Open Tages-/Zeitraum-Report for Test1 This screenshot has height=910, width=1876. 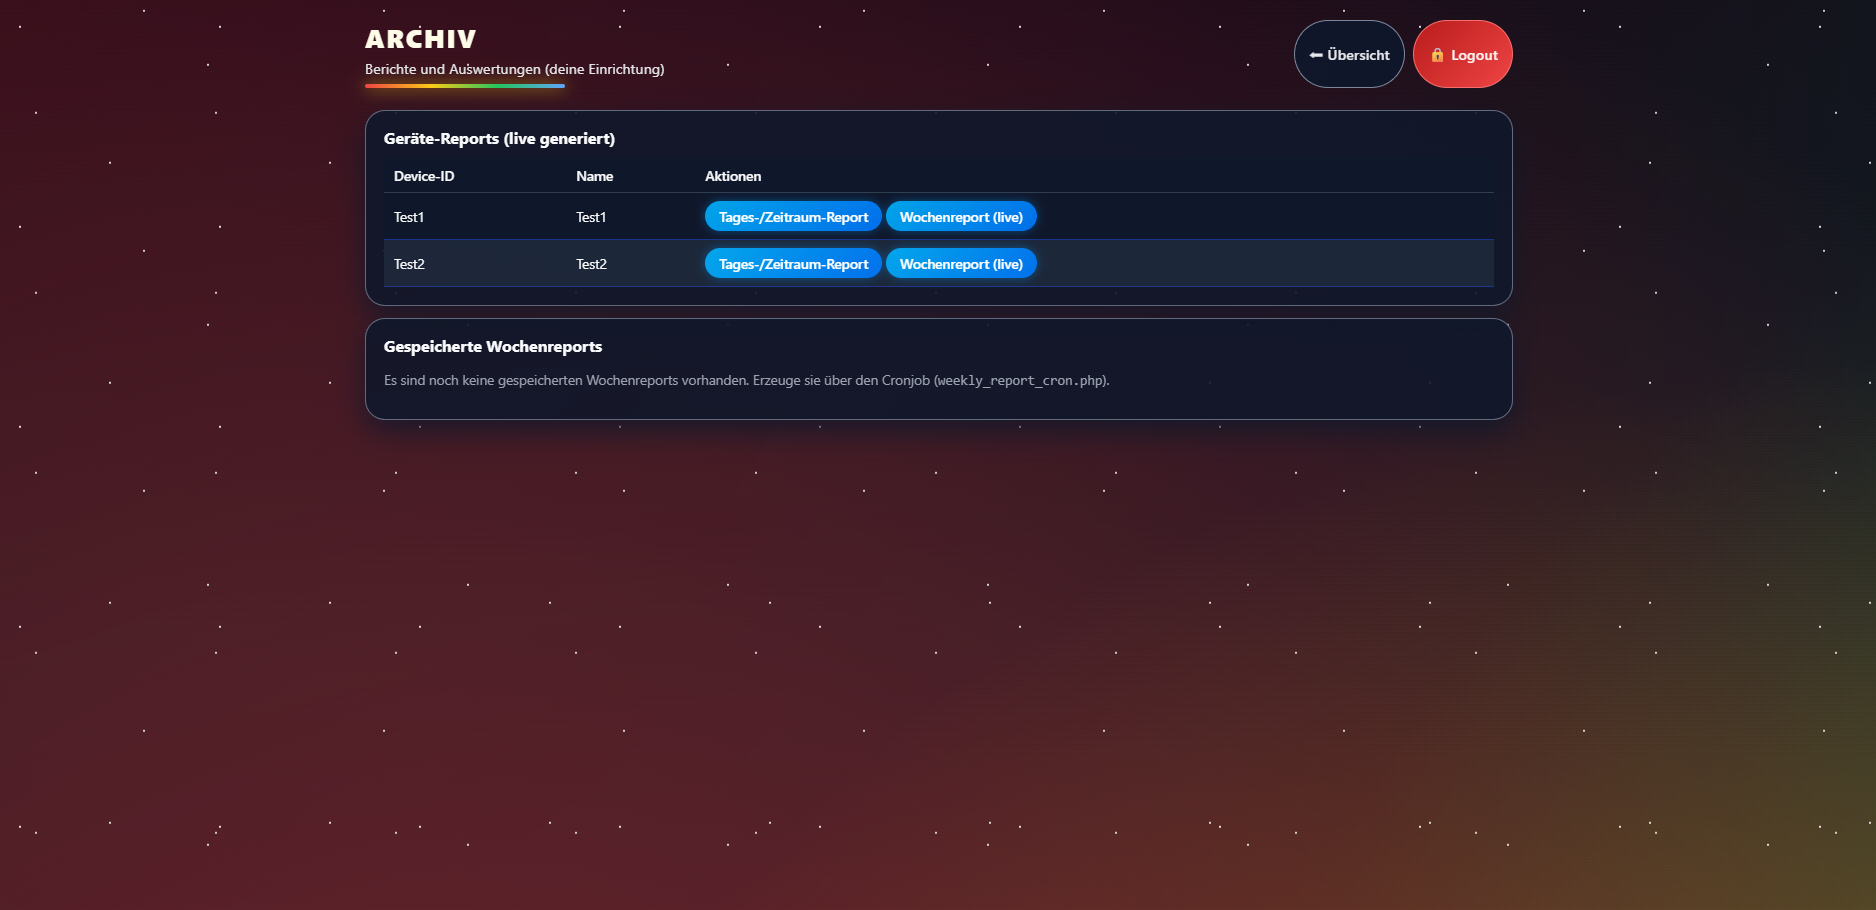point(793,216)
